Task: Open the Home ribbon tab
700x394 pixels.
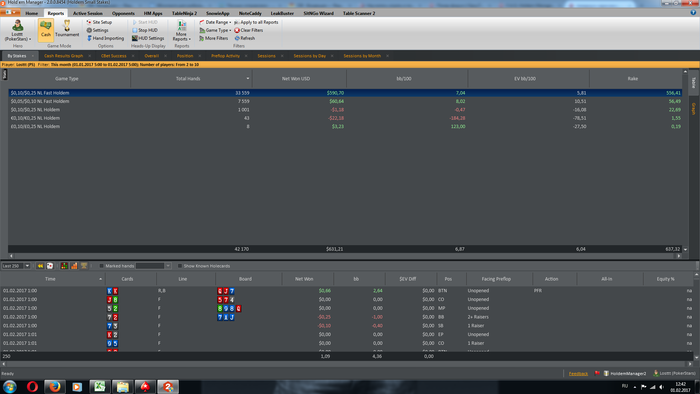Action: tap(32, 13)
